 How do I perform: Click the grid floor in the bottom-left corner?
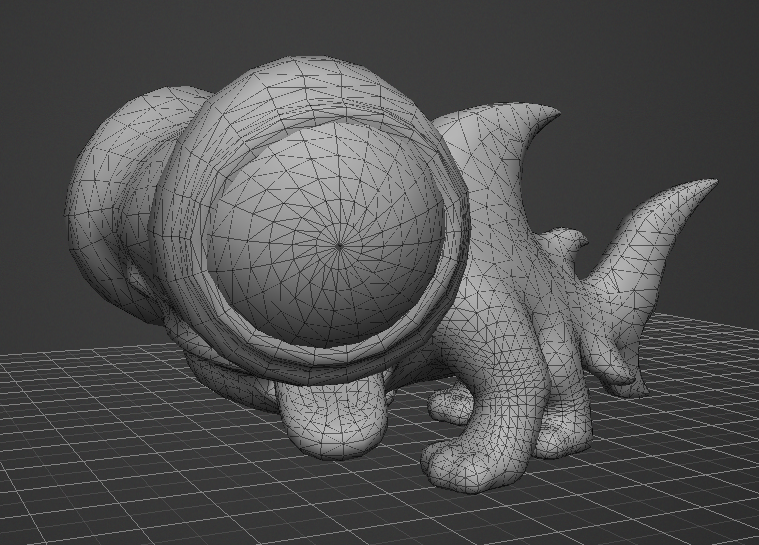tap(60, 500)
